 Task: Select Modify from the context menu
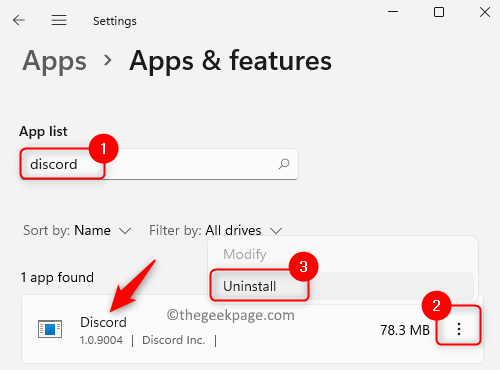coord(245,254)
